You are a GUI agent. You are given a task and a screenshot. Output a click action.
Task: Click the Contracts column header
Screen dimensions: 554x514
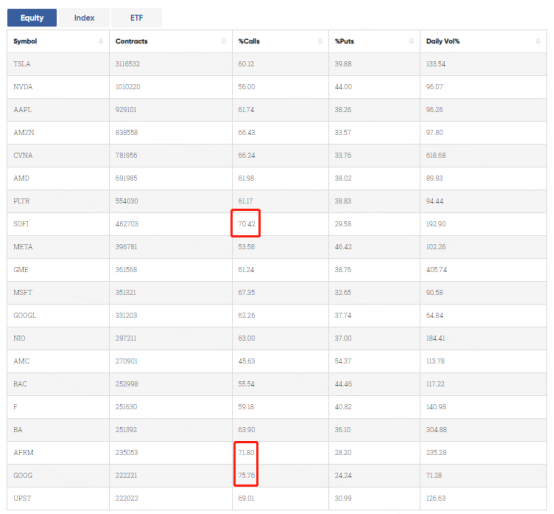pyautogui.click(x=171, y=41)
